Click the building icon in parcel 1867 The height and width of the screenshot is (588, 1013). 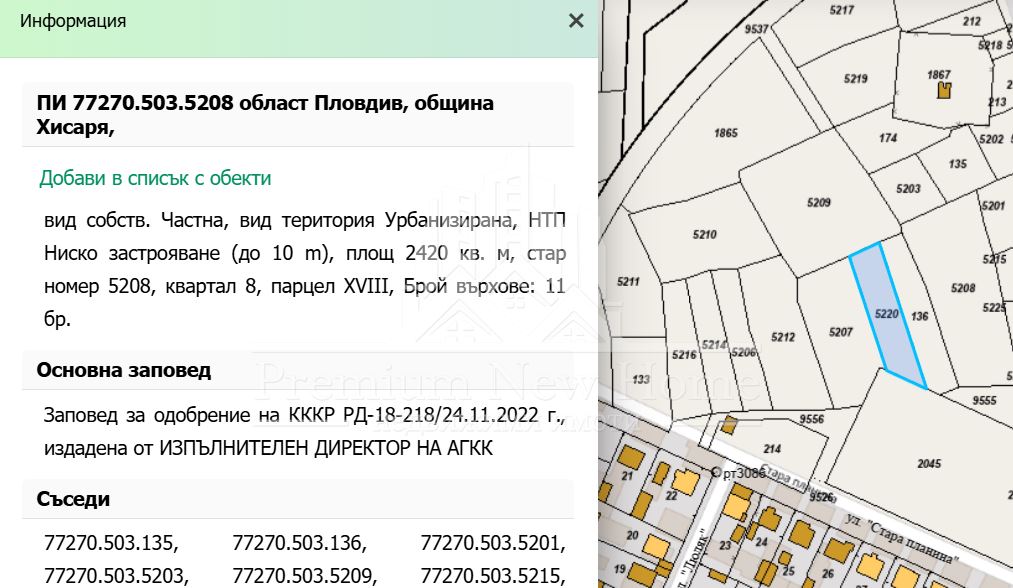point(943,92)
